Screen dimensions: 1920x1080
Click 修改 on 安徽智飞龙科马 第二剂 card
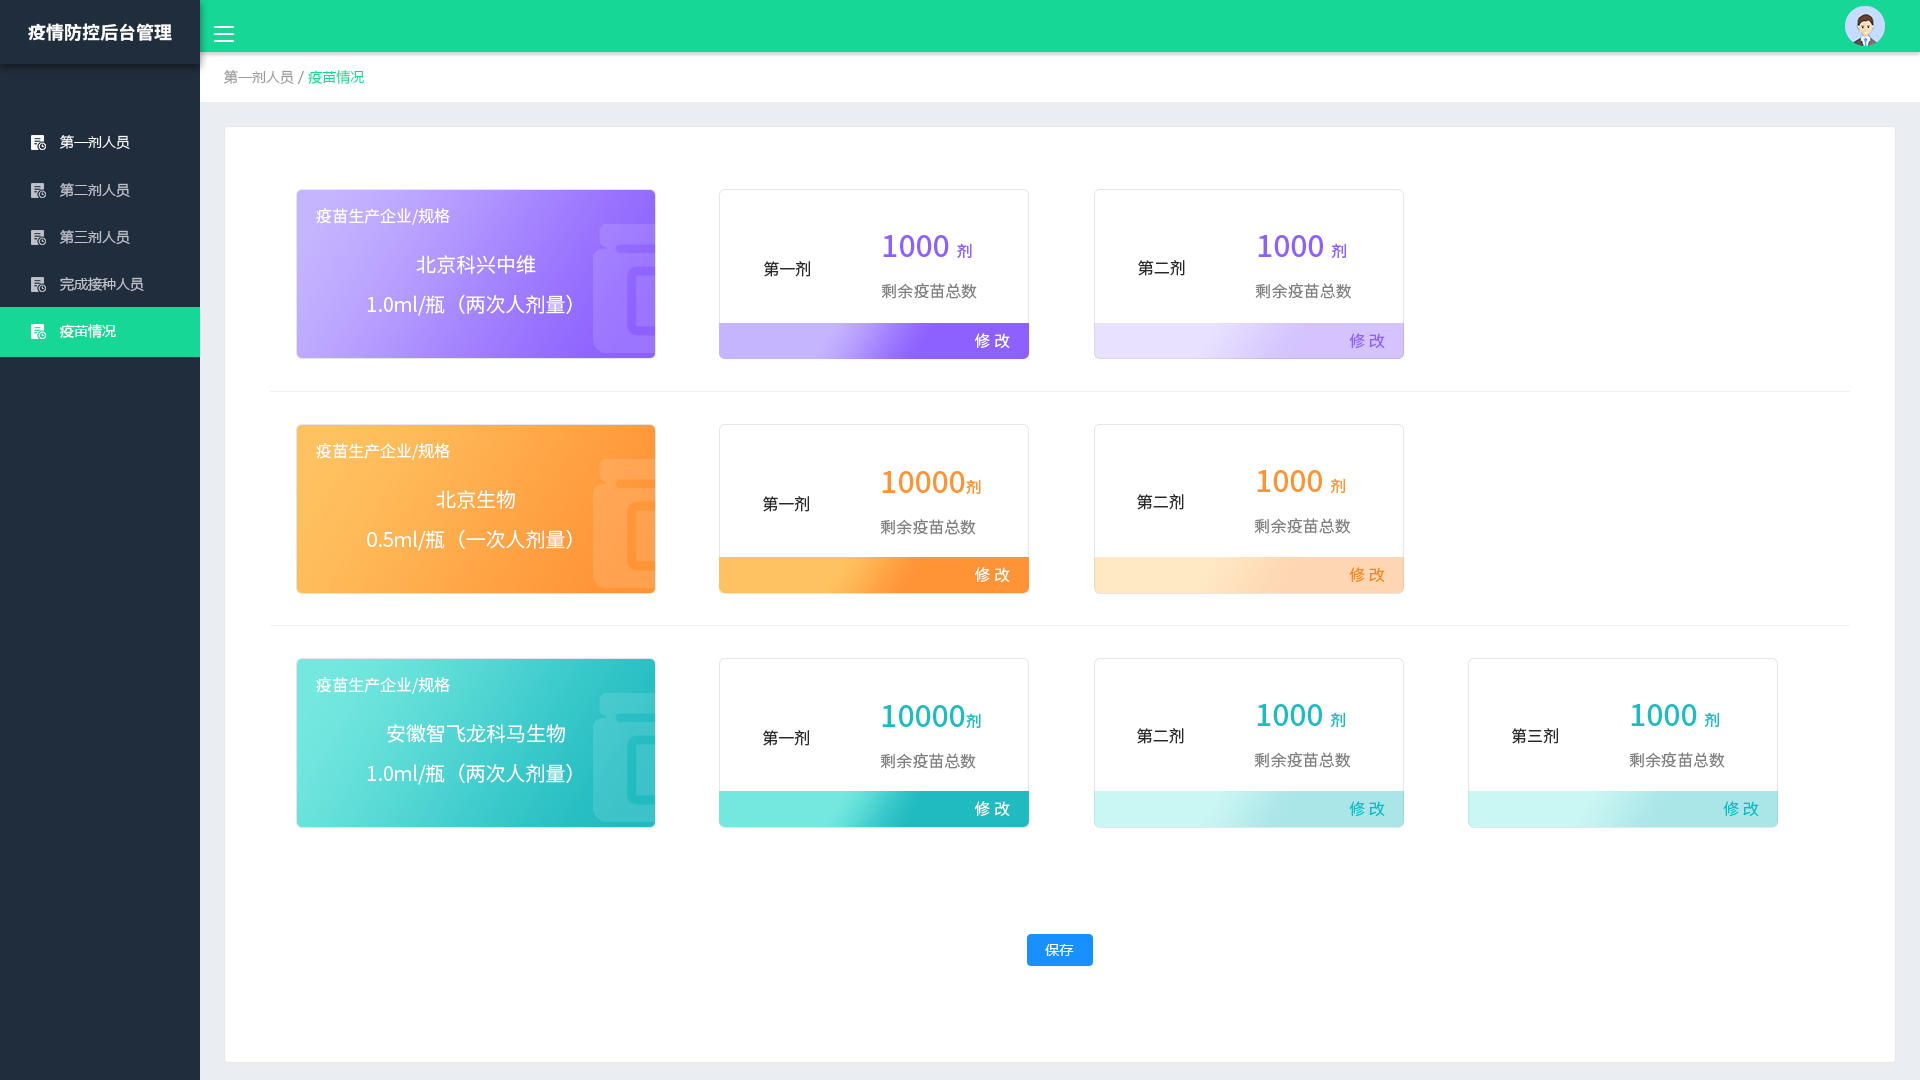(1366, 809)
